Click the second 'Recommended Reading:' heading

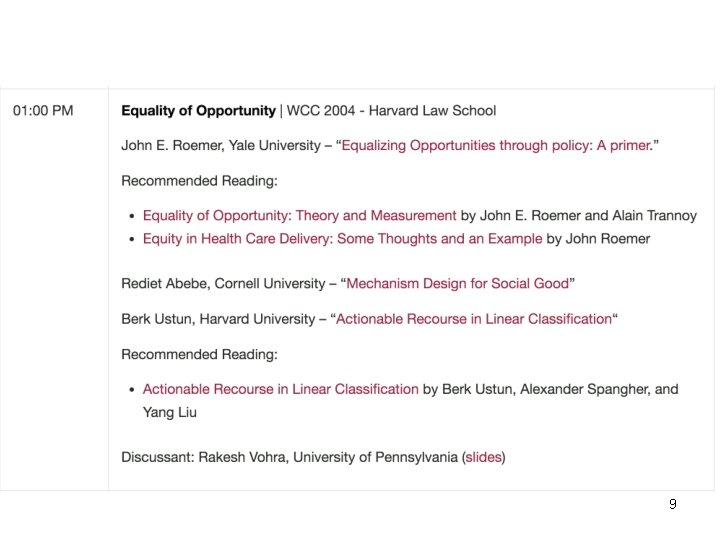(199, 354)
